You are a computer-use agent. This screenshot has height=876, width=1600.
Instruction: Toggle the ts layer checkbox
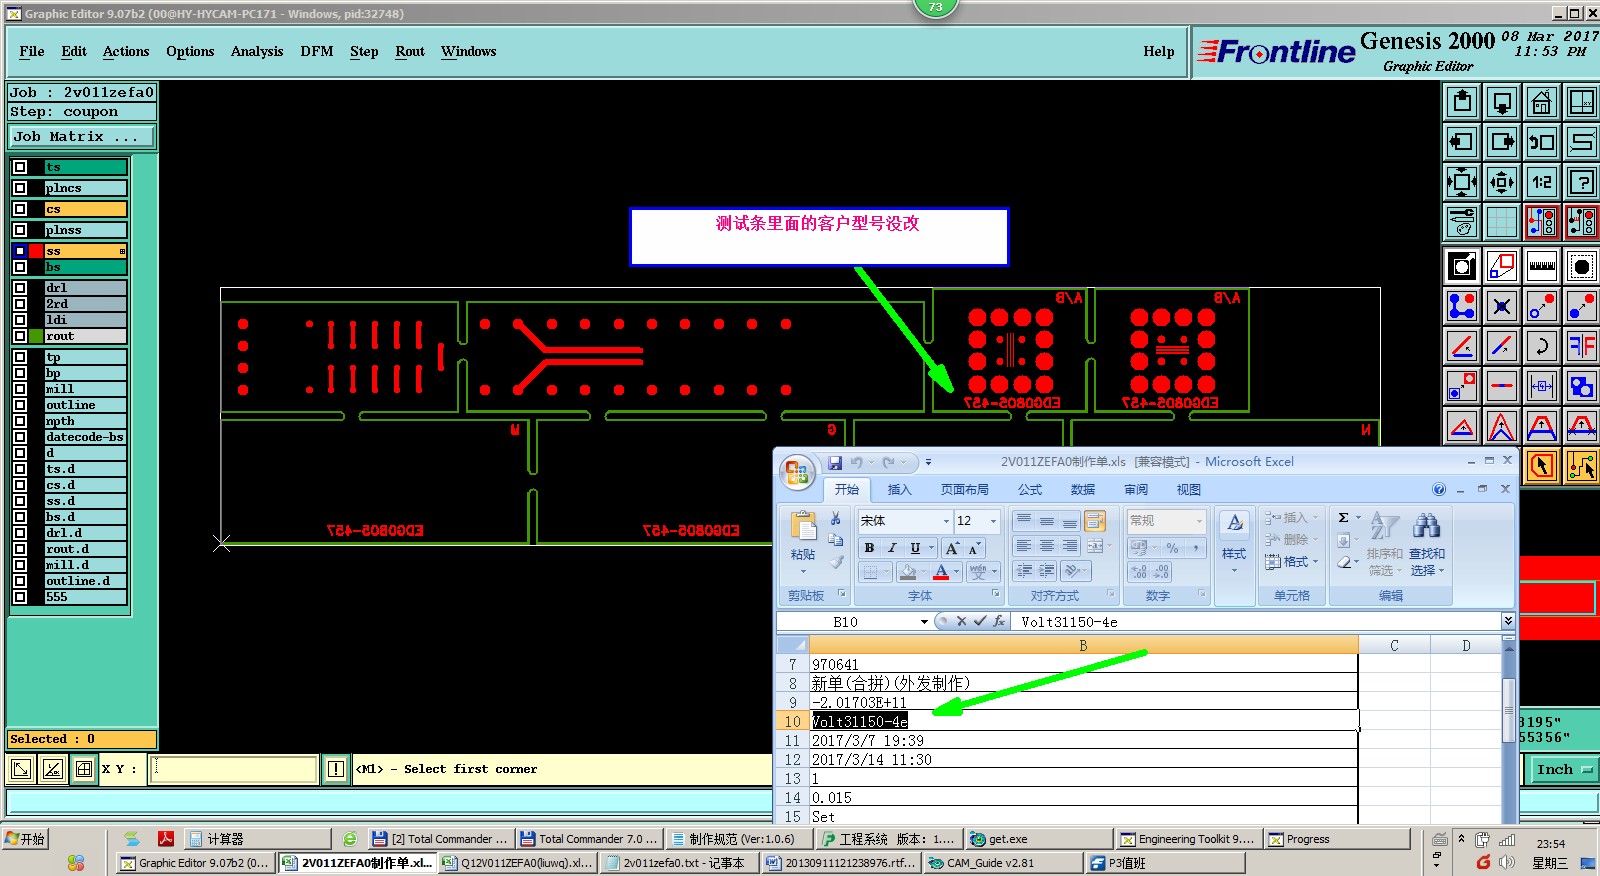(20, 167)
